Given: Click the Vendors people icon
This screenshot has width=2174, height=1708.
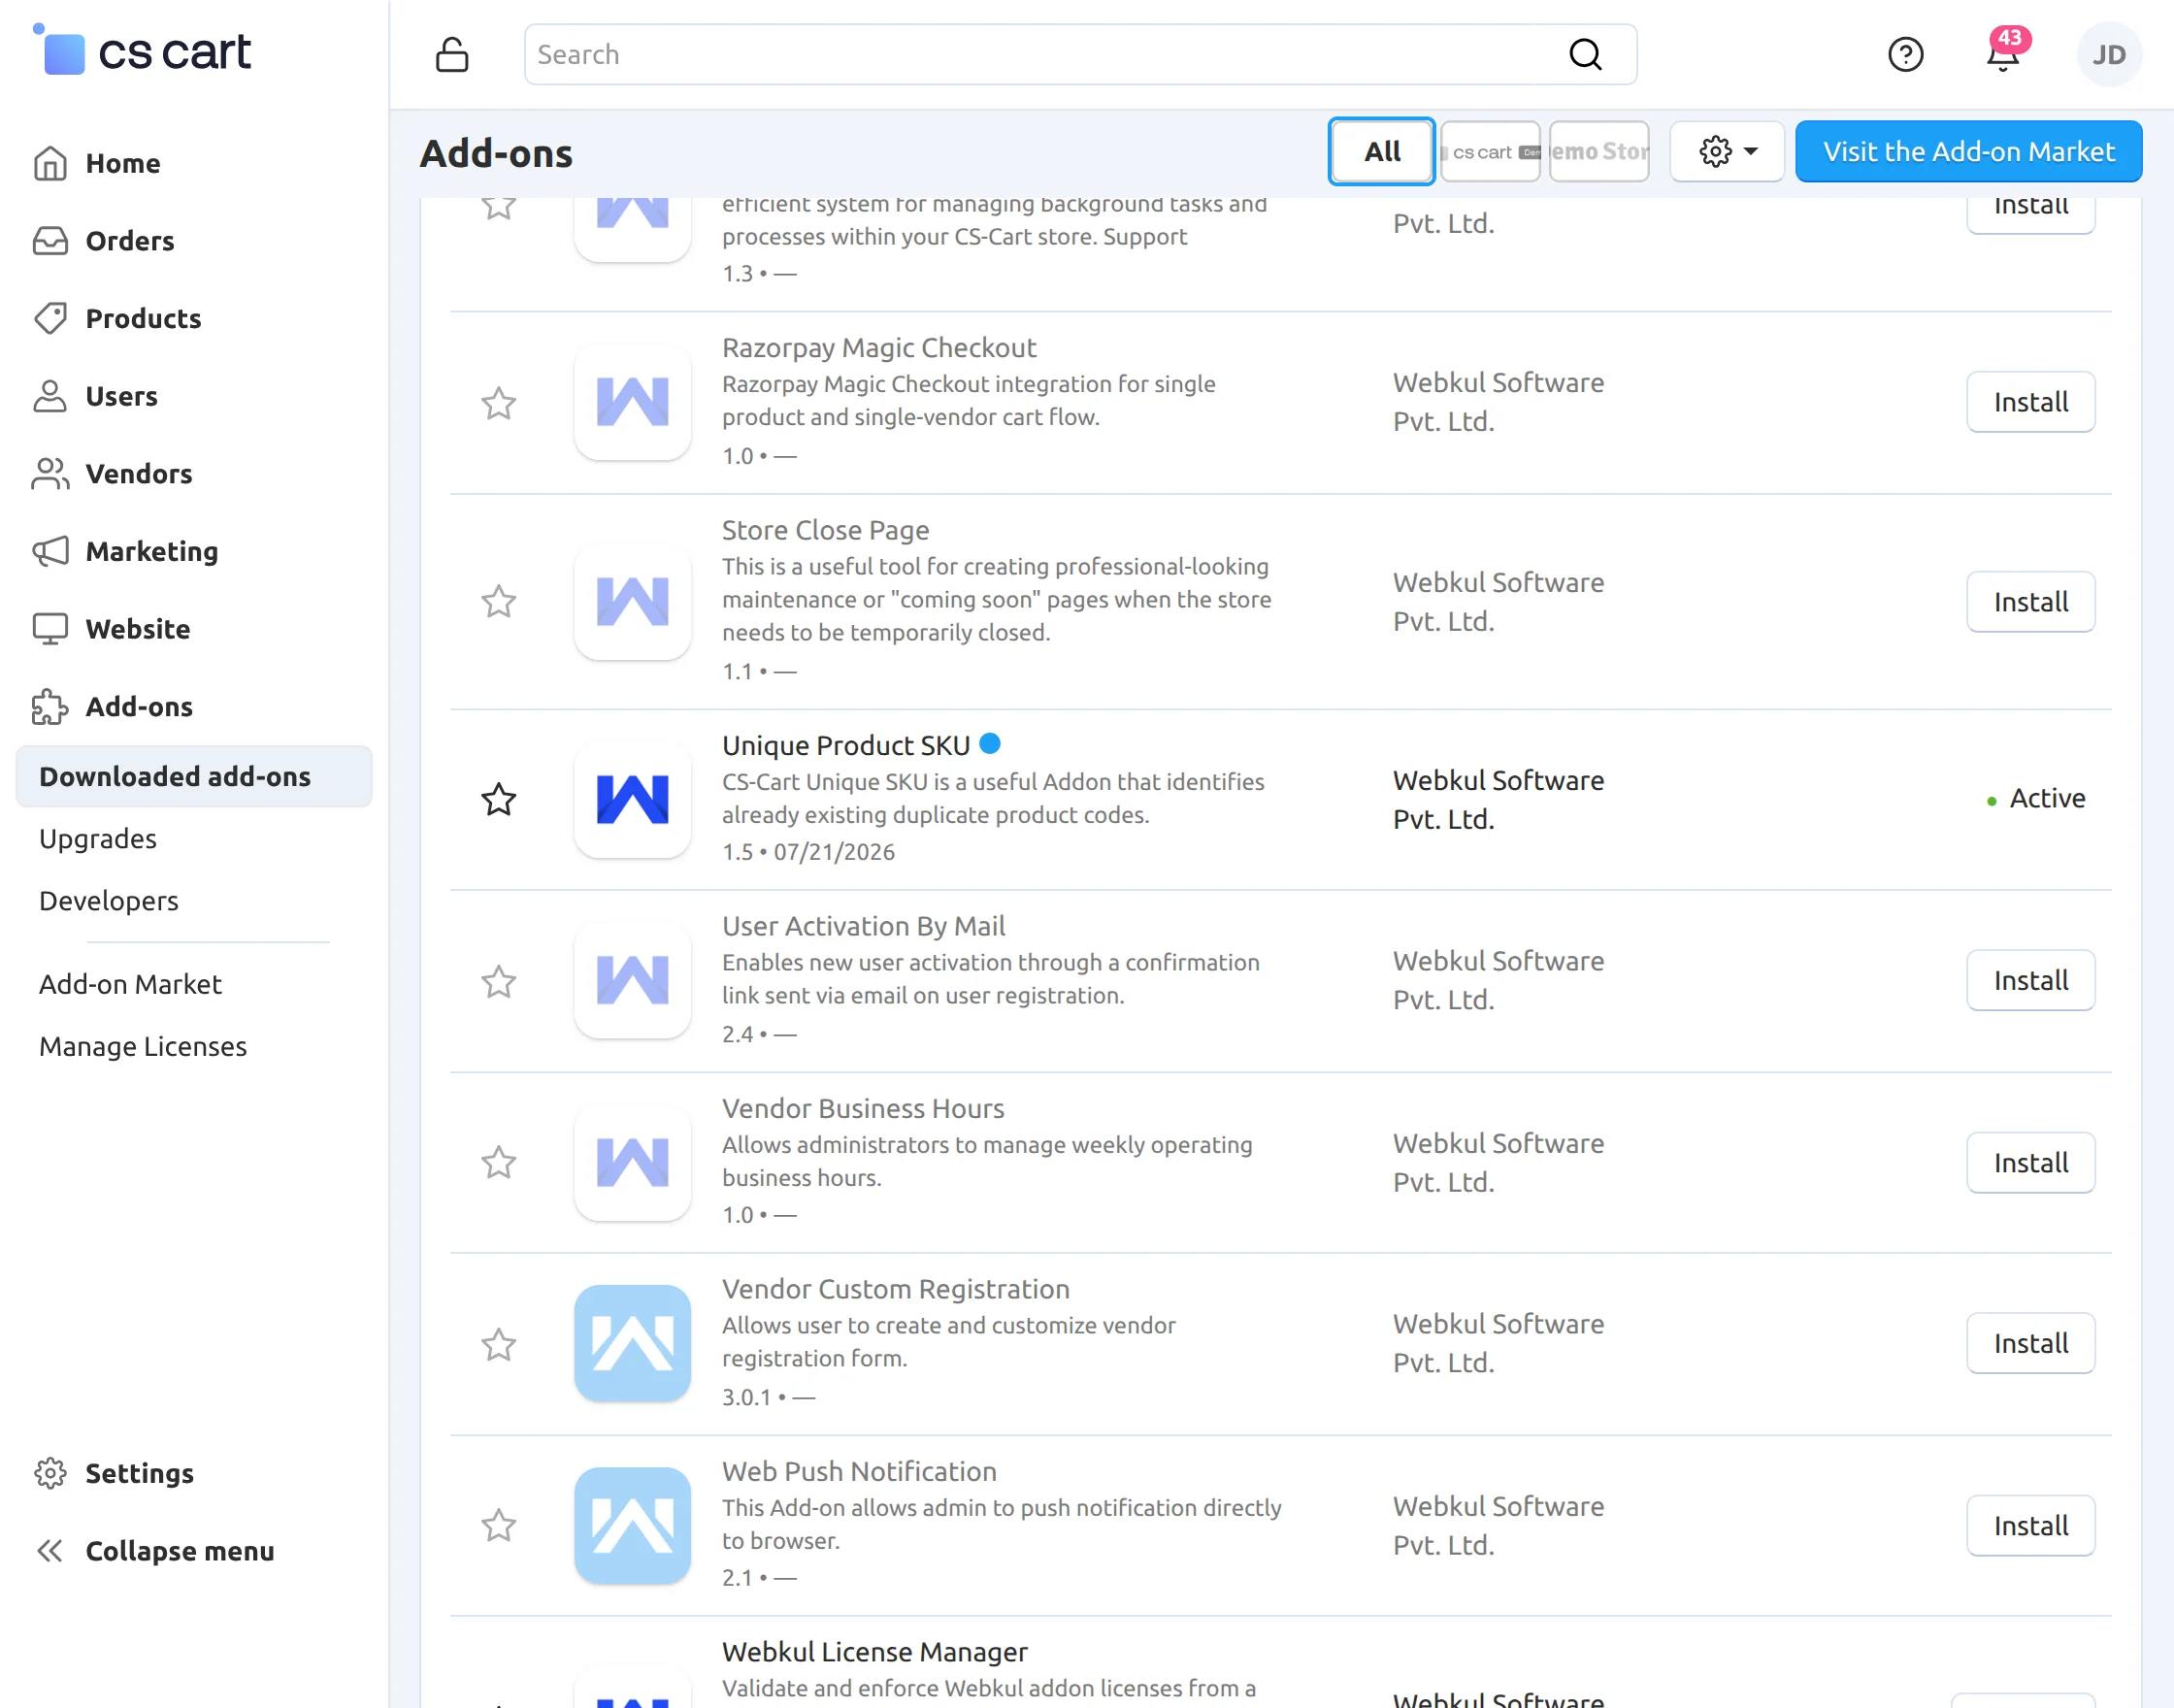Looking at the screenshot, I should click(50, 474).
